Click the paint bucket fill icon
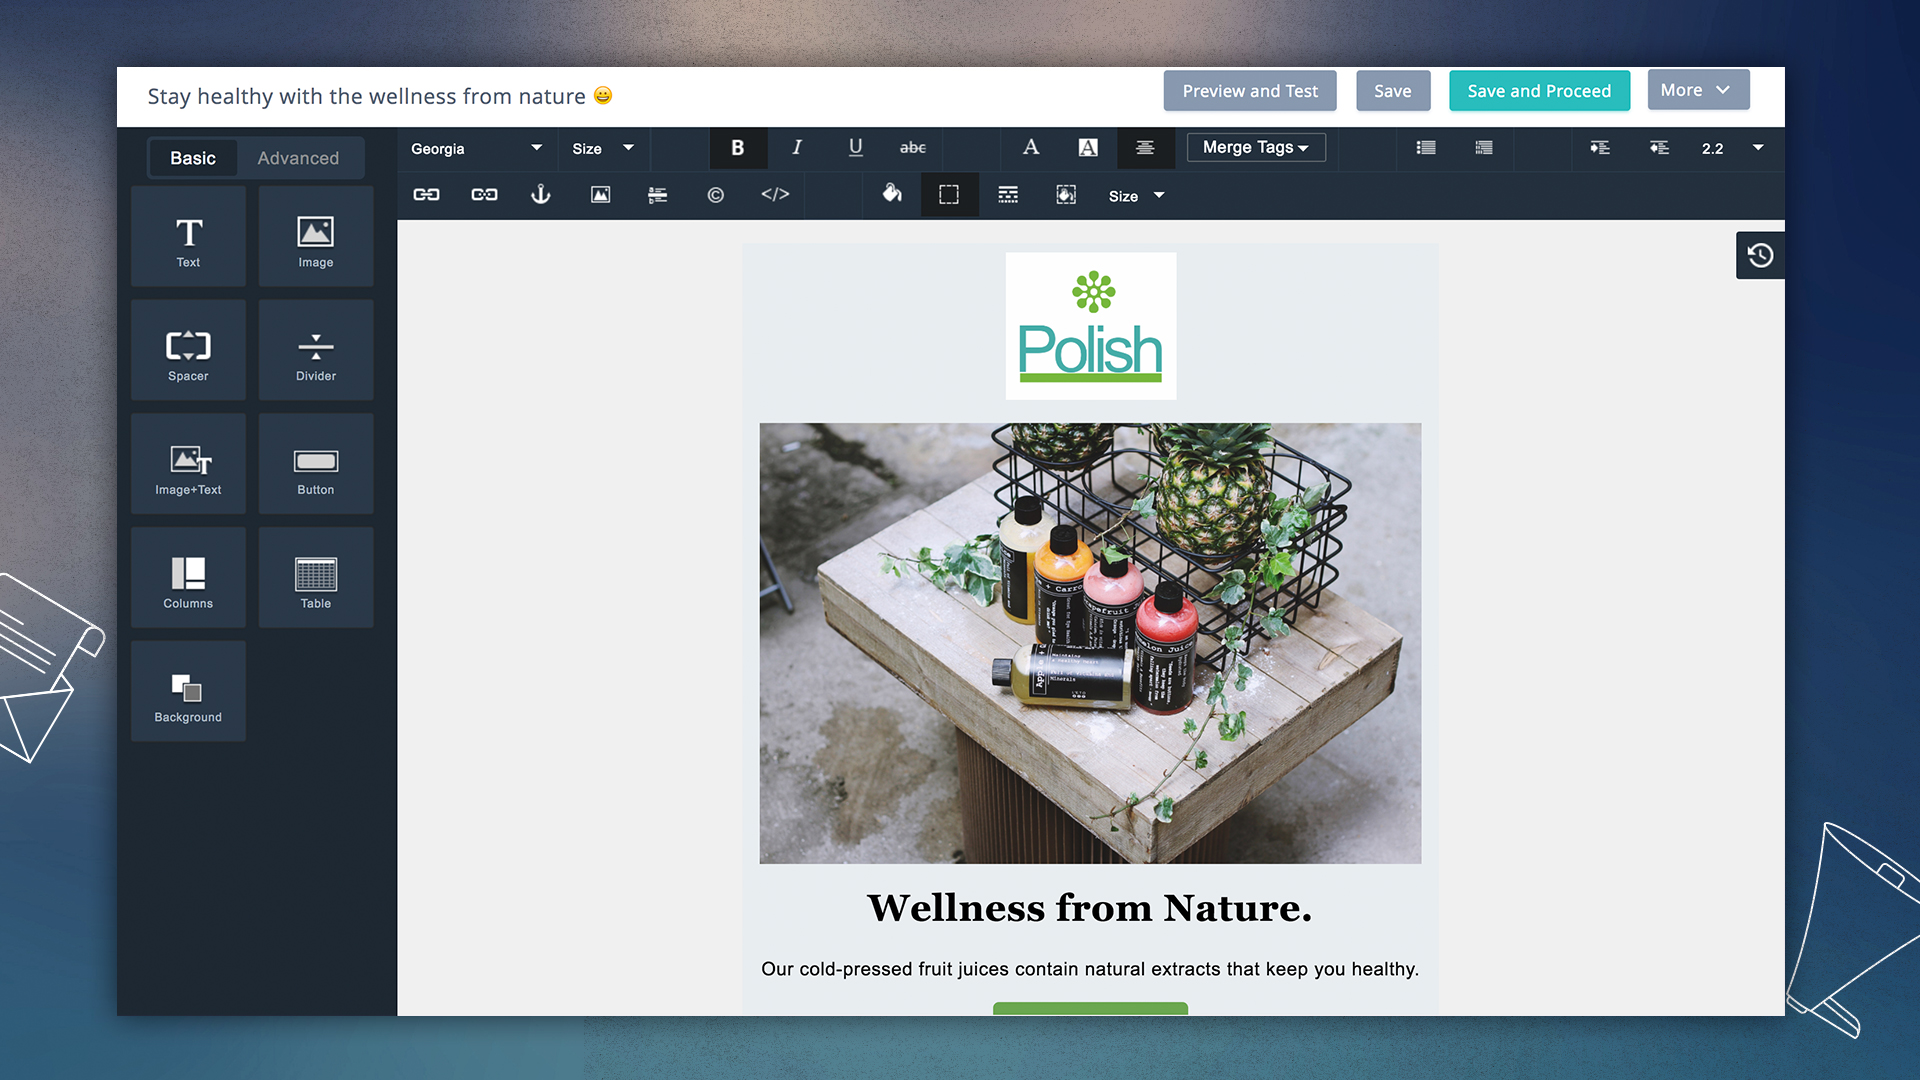The image size is (1920, 1080). click(x=892, y=194)
